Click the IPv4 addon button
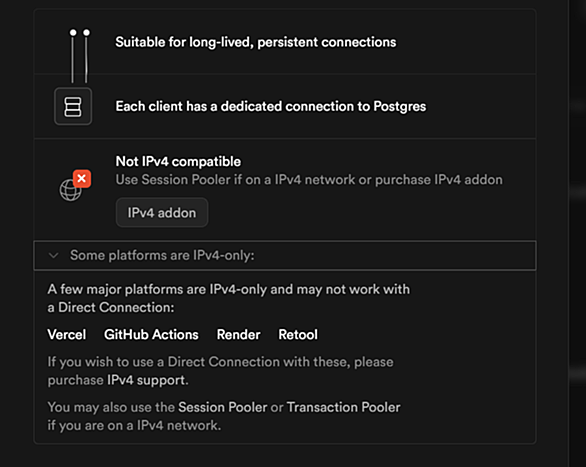The height and width of the screenshot is (467, 586). [x=162, y=213]
